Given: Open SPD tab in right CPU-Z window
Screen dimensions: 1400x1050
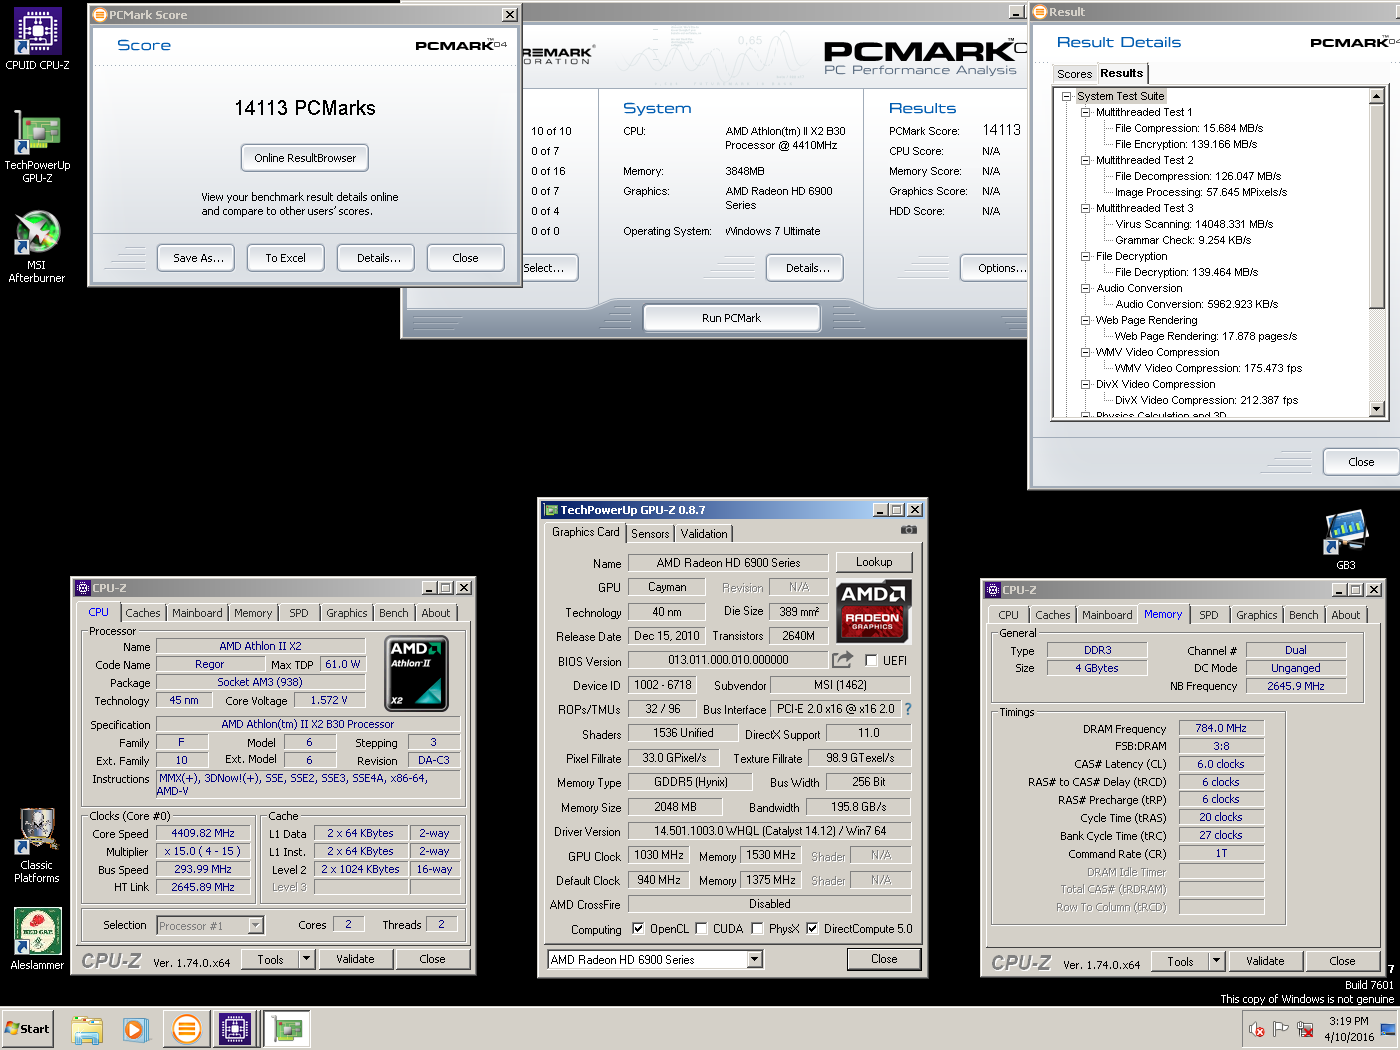Looking at the screenshot, I should 1209,615.
